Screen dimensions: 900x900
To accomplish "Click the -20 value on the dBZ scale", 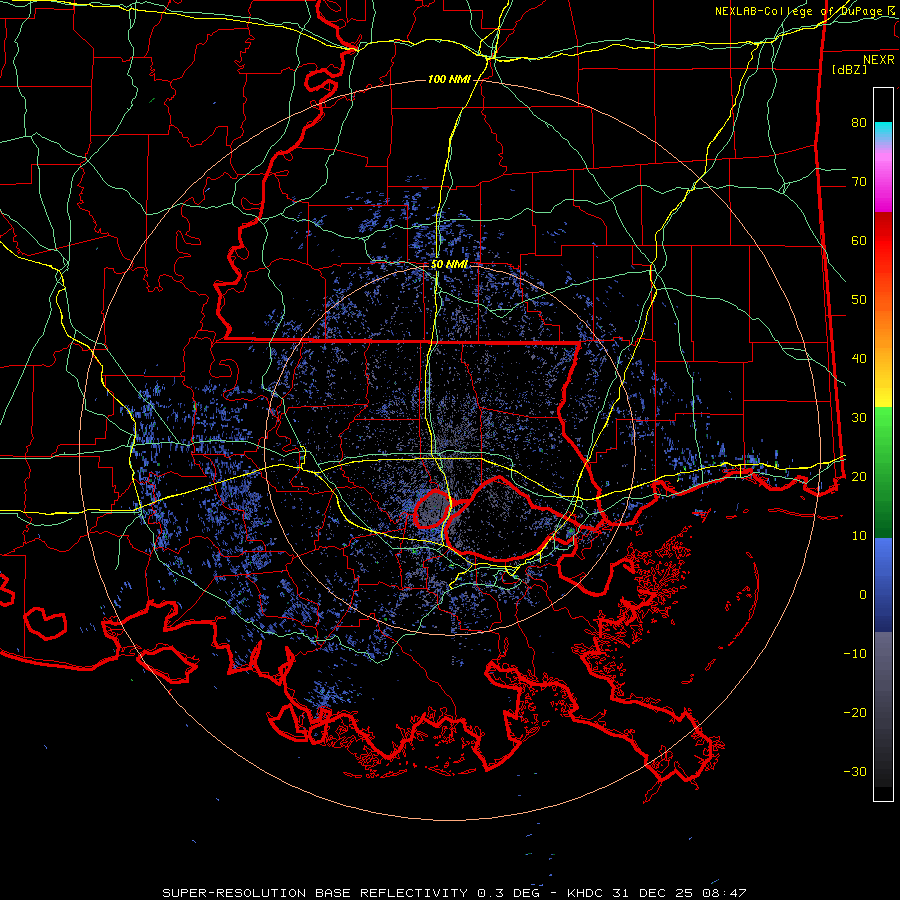I will click(855, 712).
